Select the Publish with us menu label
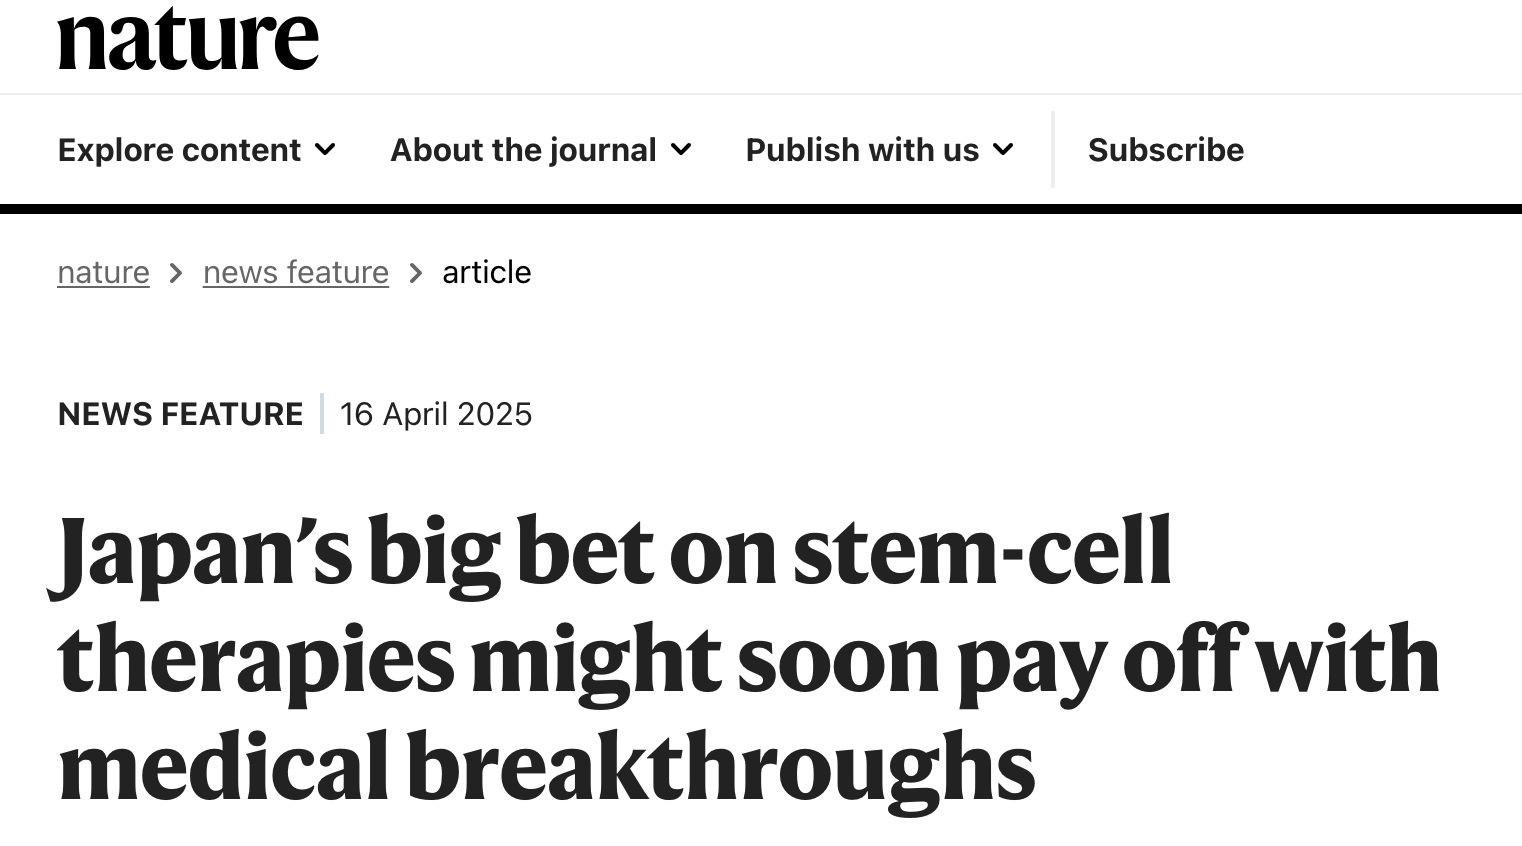The image size is (1522, 846). point(862,150)
